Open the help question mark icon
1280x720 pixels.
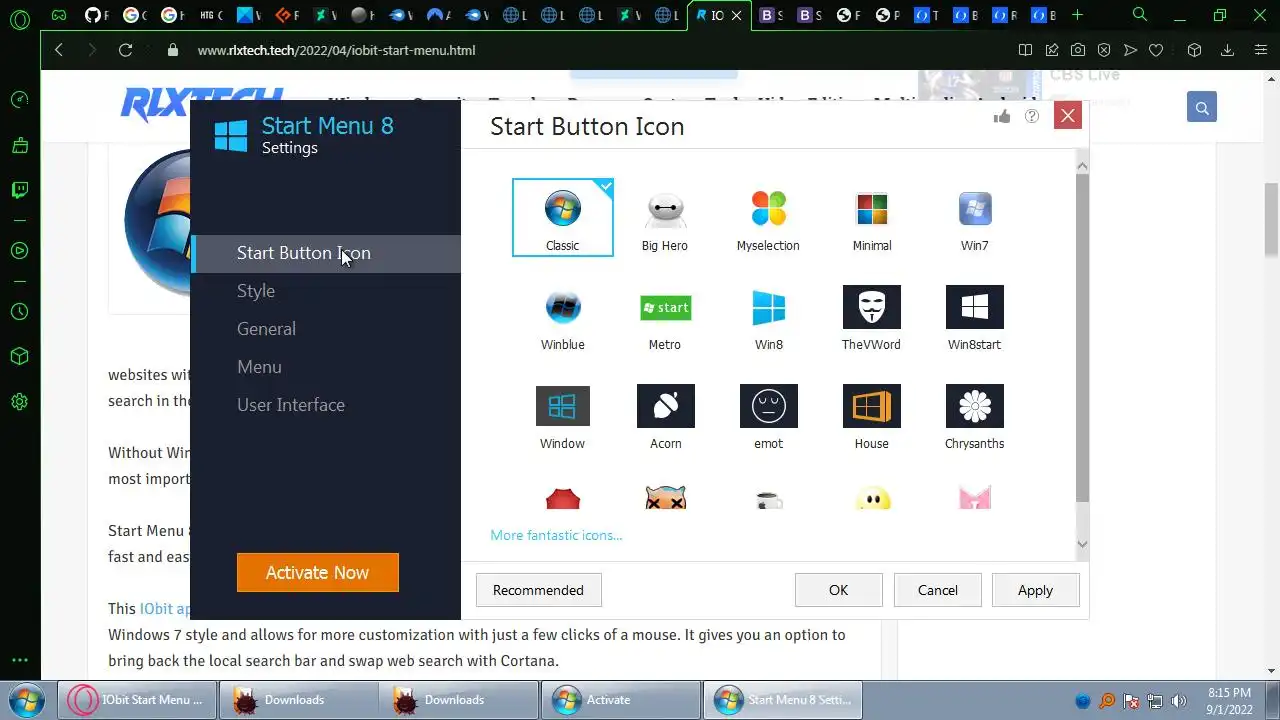(1032, 116)
